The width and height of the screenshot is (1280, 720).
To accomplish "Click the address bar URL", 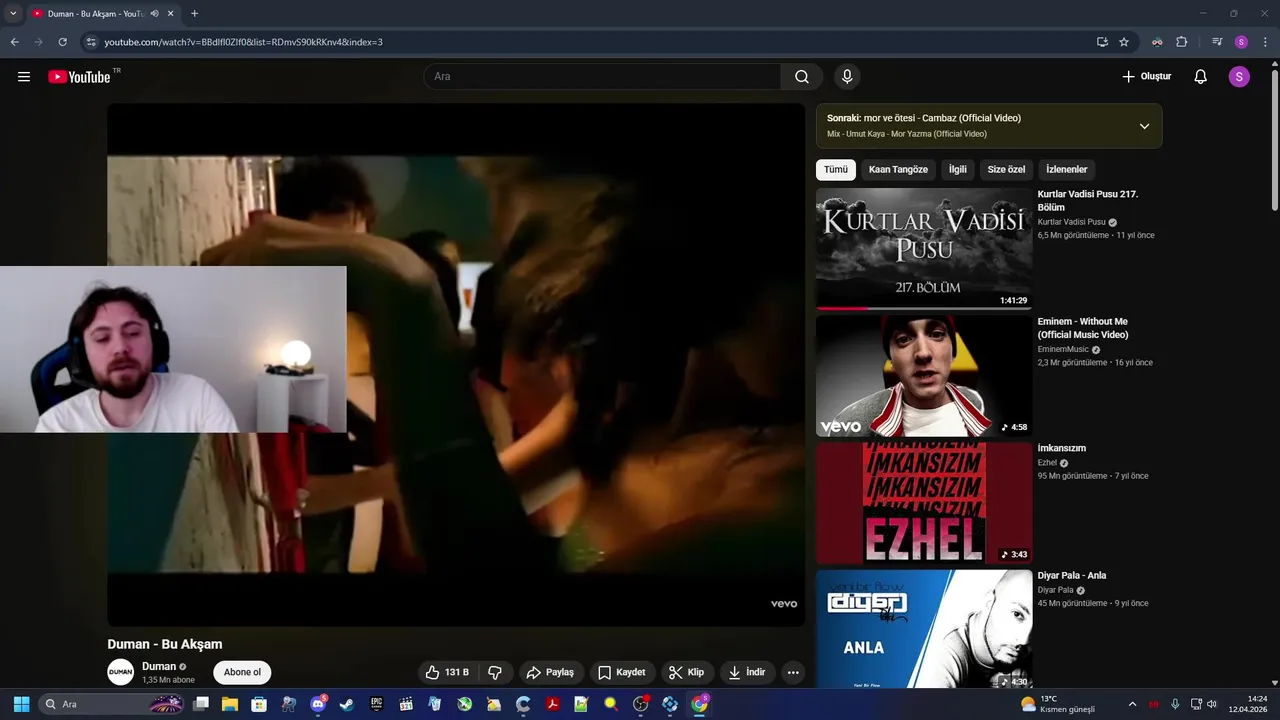I will click(243, 42).
